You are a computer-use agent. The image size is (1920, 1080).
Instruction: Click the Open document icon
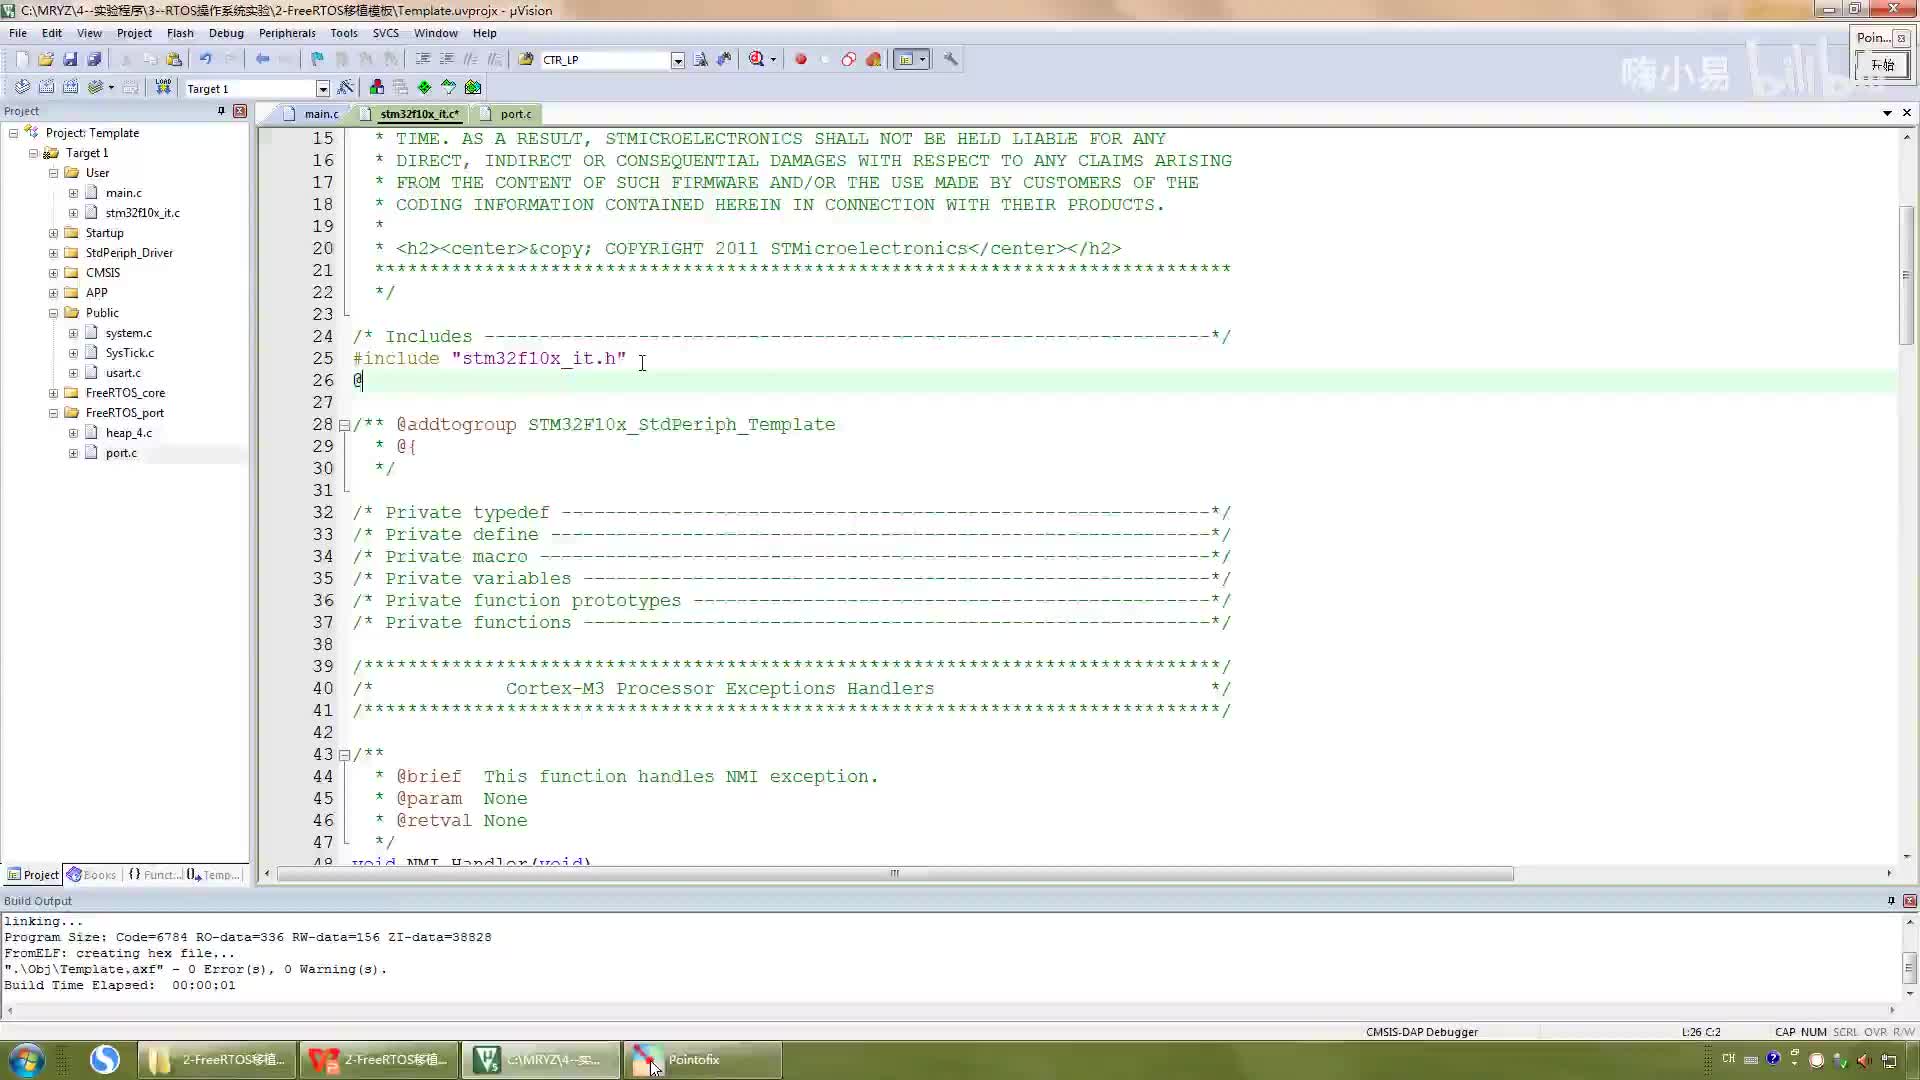[46, 59]
